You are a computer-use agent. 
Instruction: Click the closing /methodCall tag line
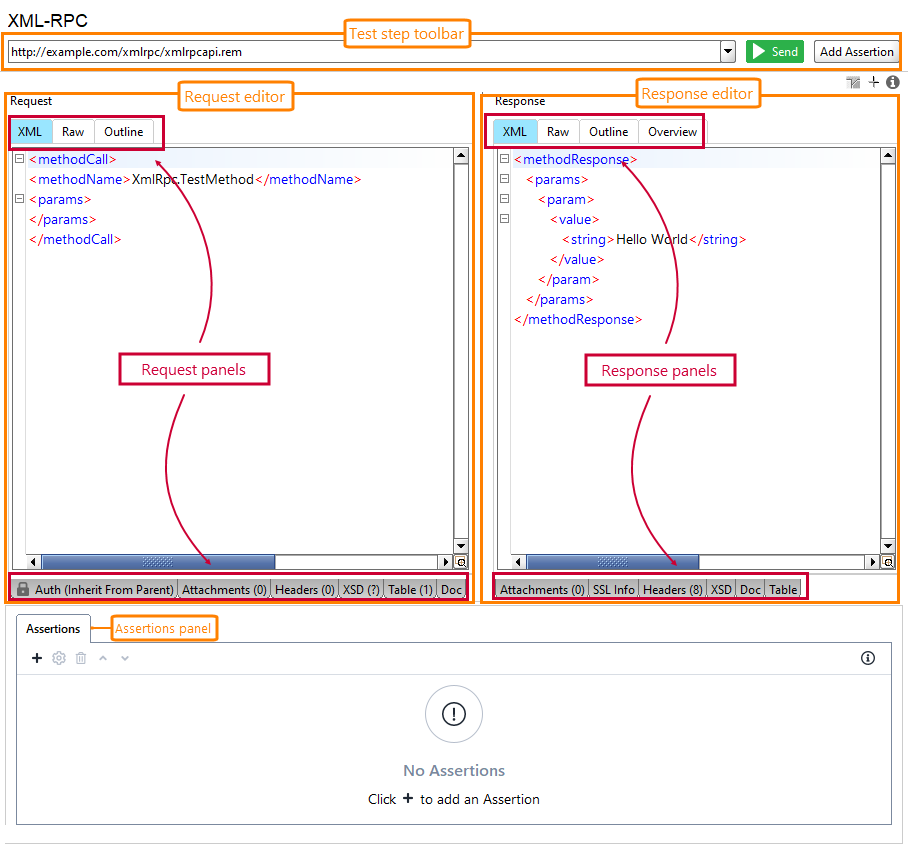[x=75, y=239]
